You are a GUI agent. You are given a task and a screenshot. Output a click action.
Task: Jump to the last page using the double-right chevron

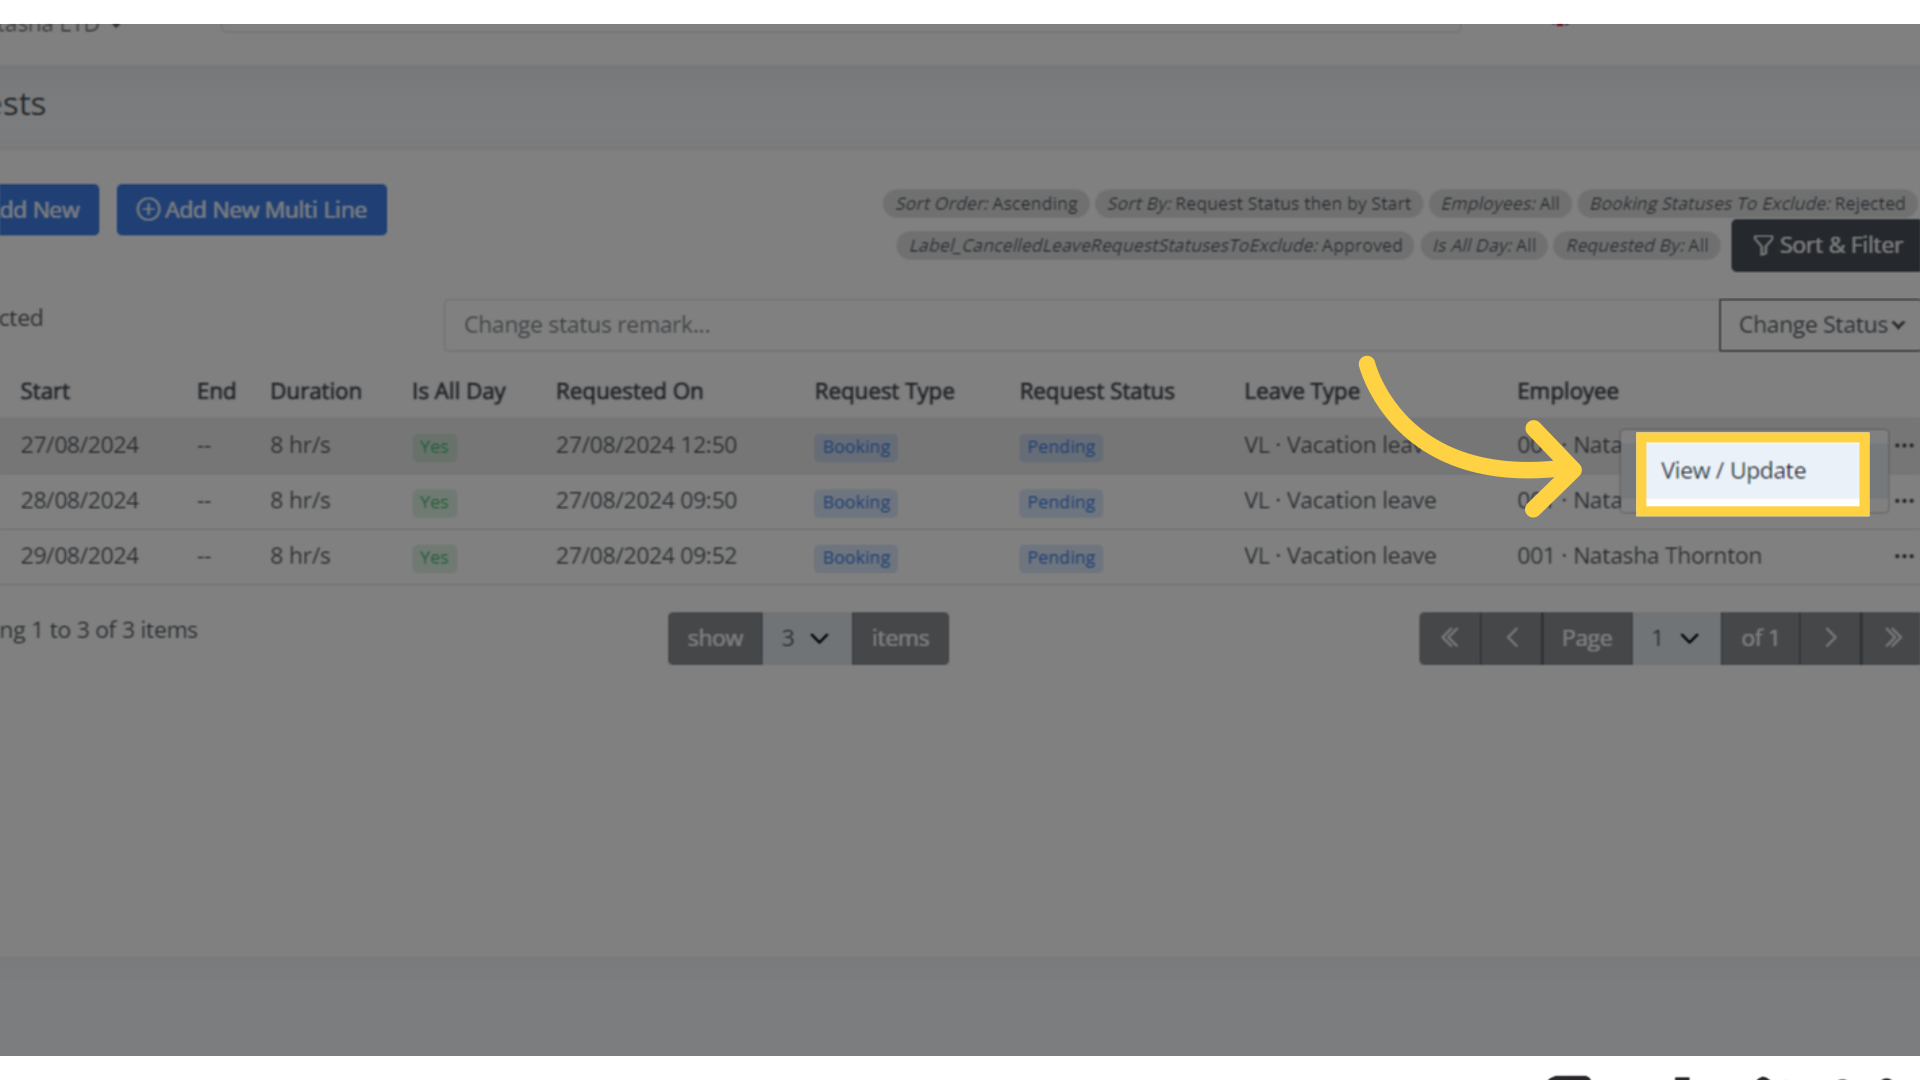click(x=1893, y=637)
